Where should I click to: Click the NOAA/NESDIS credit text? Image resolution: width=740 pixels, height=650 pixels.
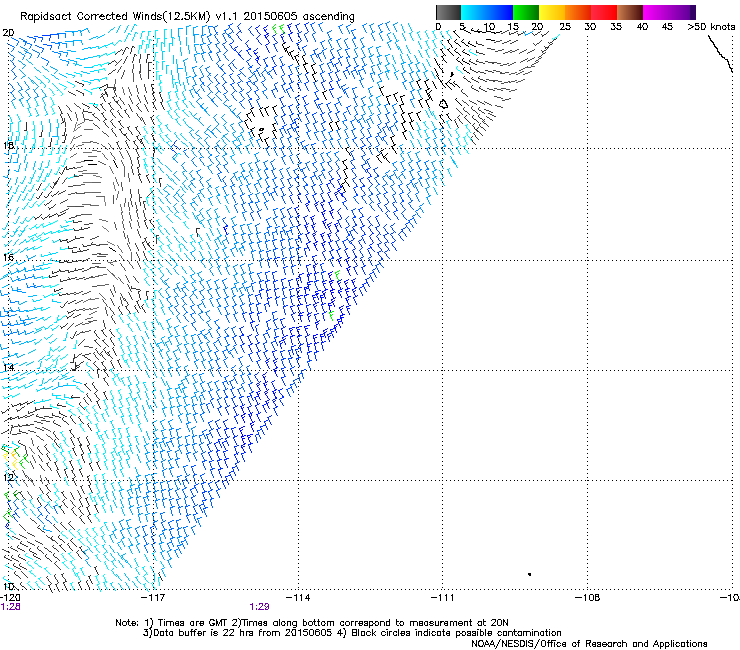[x=589, y=644]
